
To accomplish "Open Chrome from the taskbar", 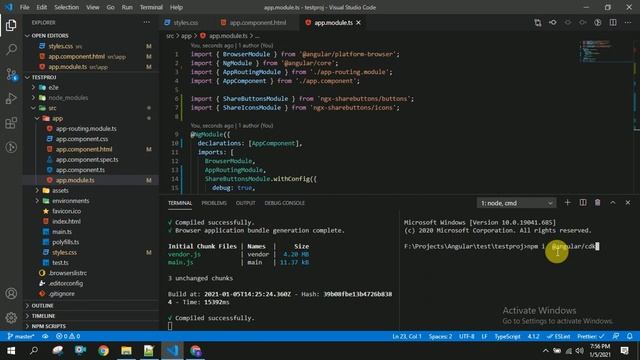I will click(103, 351).
